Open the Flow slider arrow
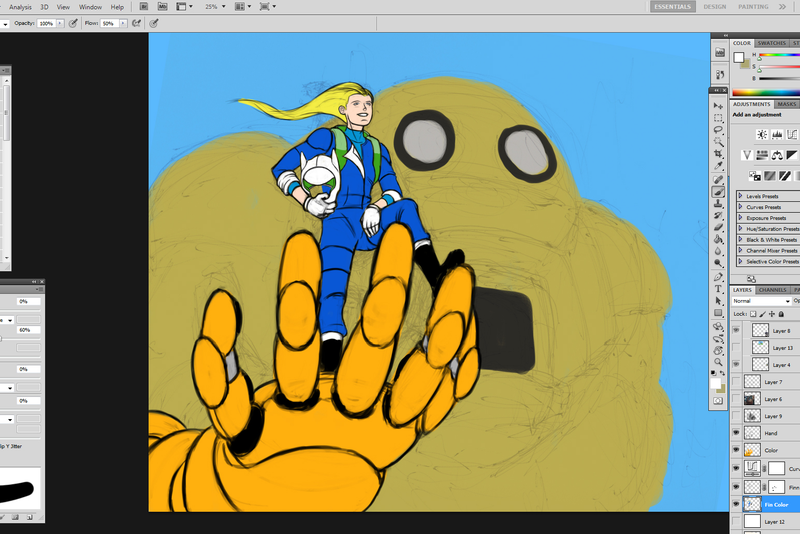800x534 pixels. pyautogui.click(x=123, y=23)
